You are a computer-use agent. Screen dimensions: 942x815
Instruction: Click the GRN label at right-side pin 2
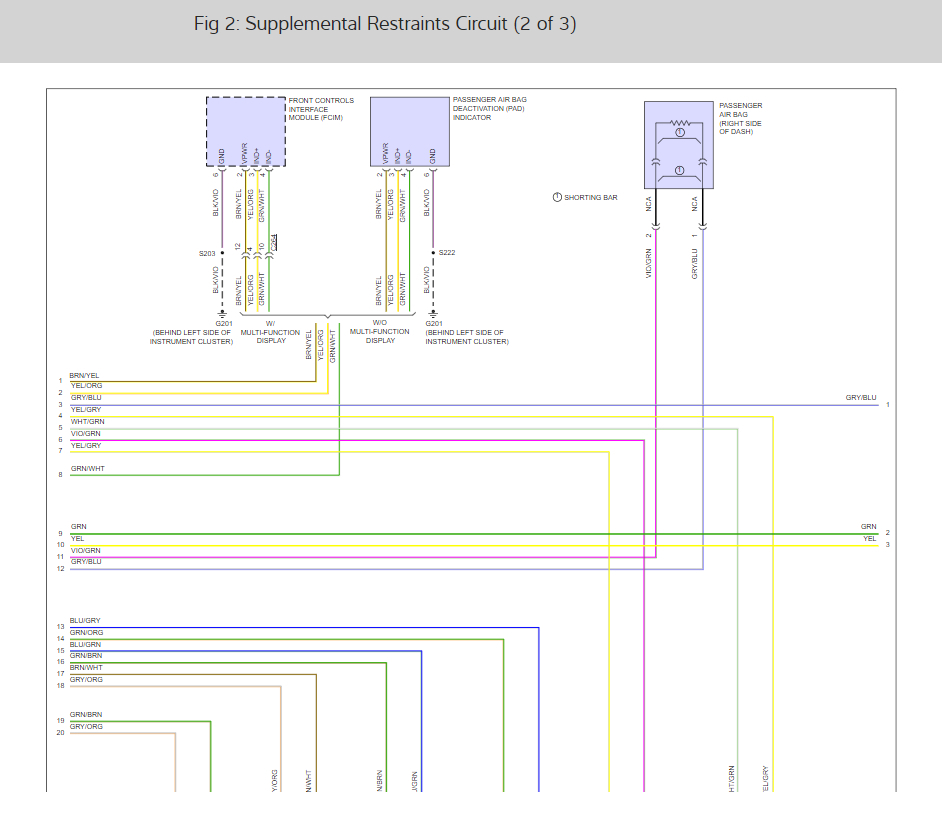(x=868, y=526)
